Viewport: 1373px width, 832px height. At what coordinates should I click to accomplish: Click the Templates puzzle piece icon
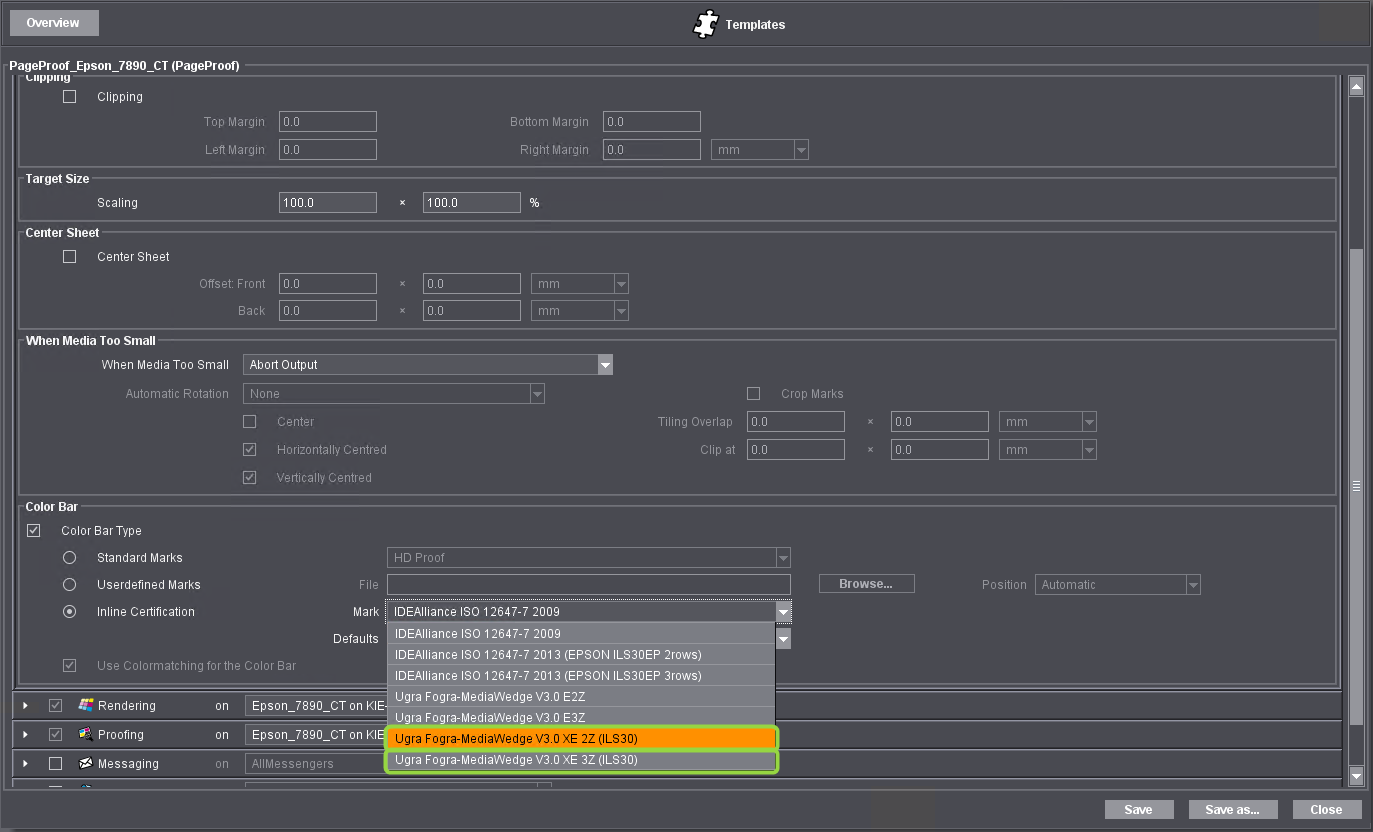pos(706,24)
